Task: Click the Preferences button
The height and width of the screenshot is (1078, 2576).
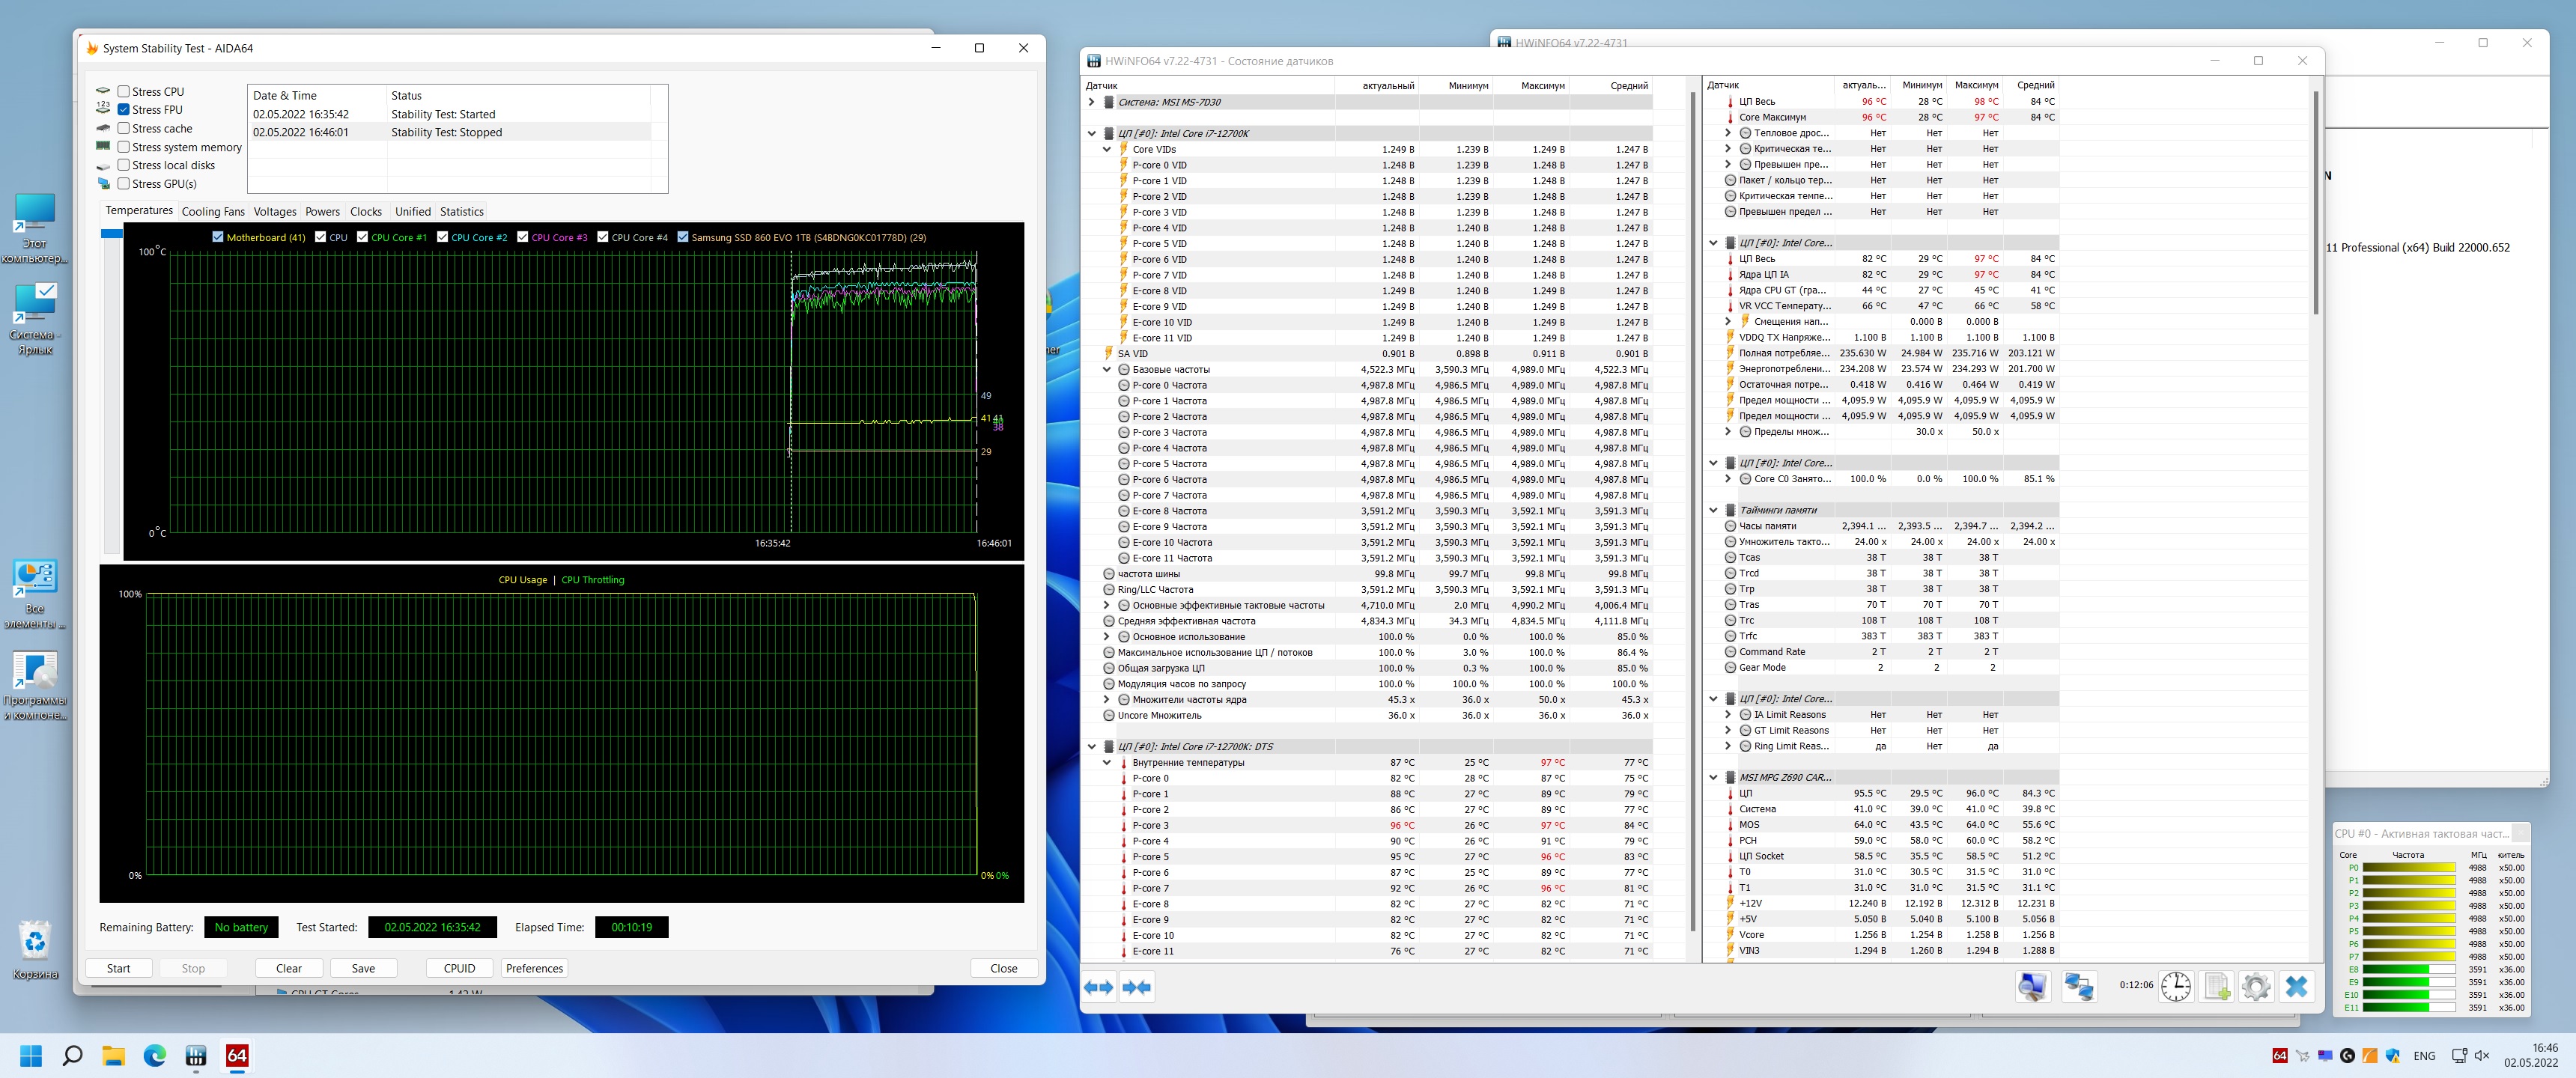Action: tap(534, 968)
